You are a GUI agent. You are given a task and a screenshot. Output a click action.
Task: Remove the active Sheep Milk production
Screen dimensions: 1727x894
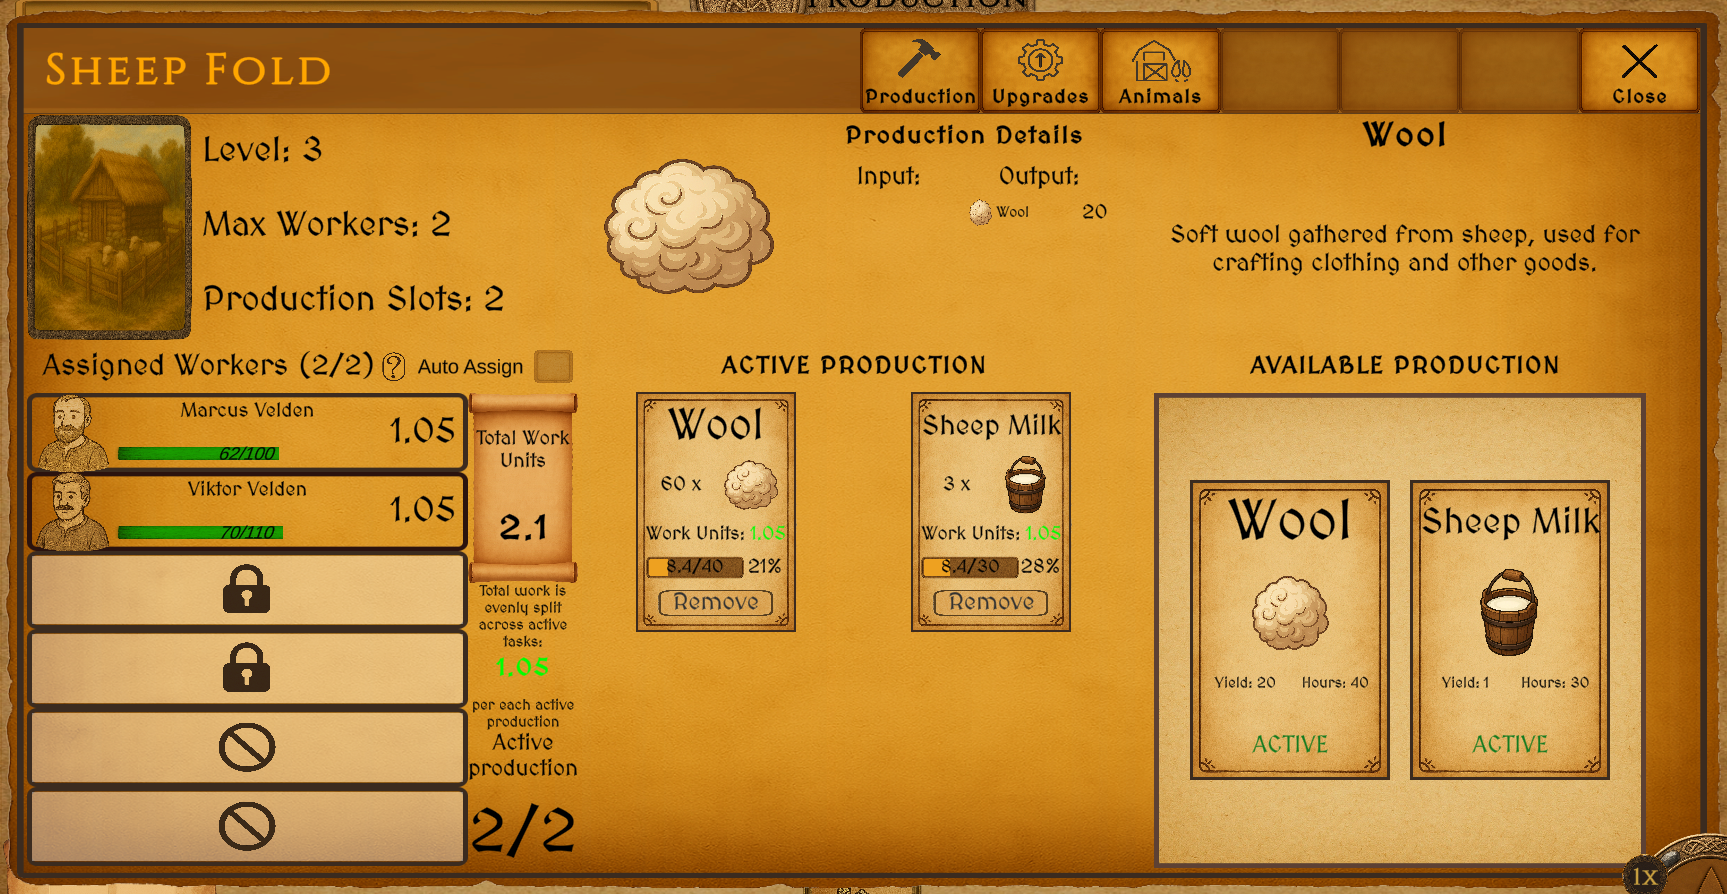(x=991, y=602)
